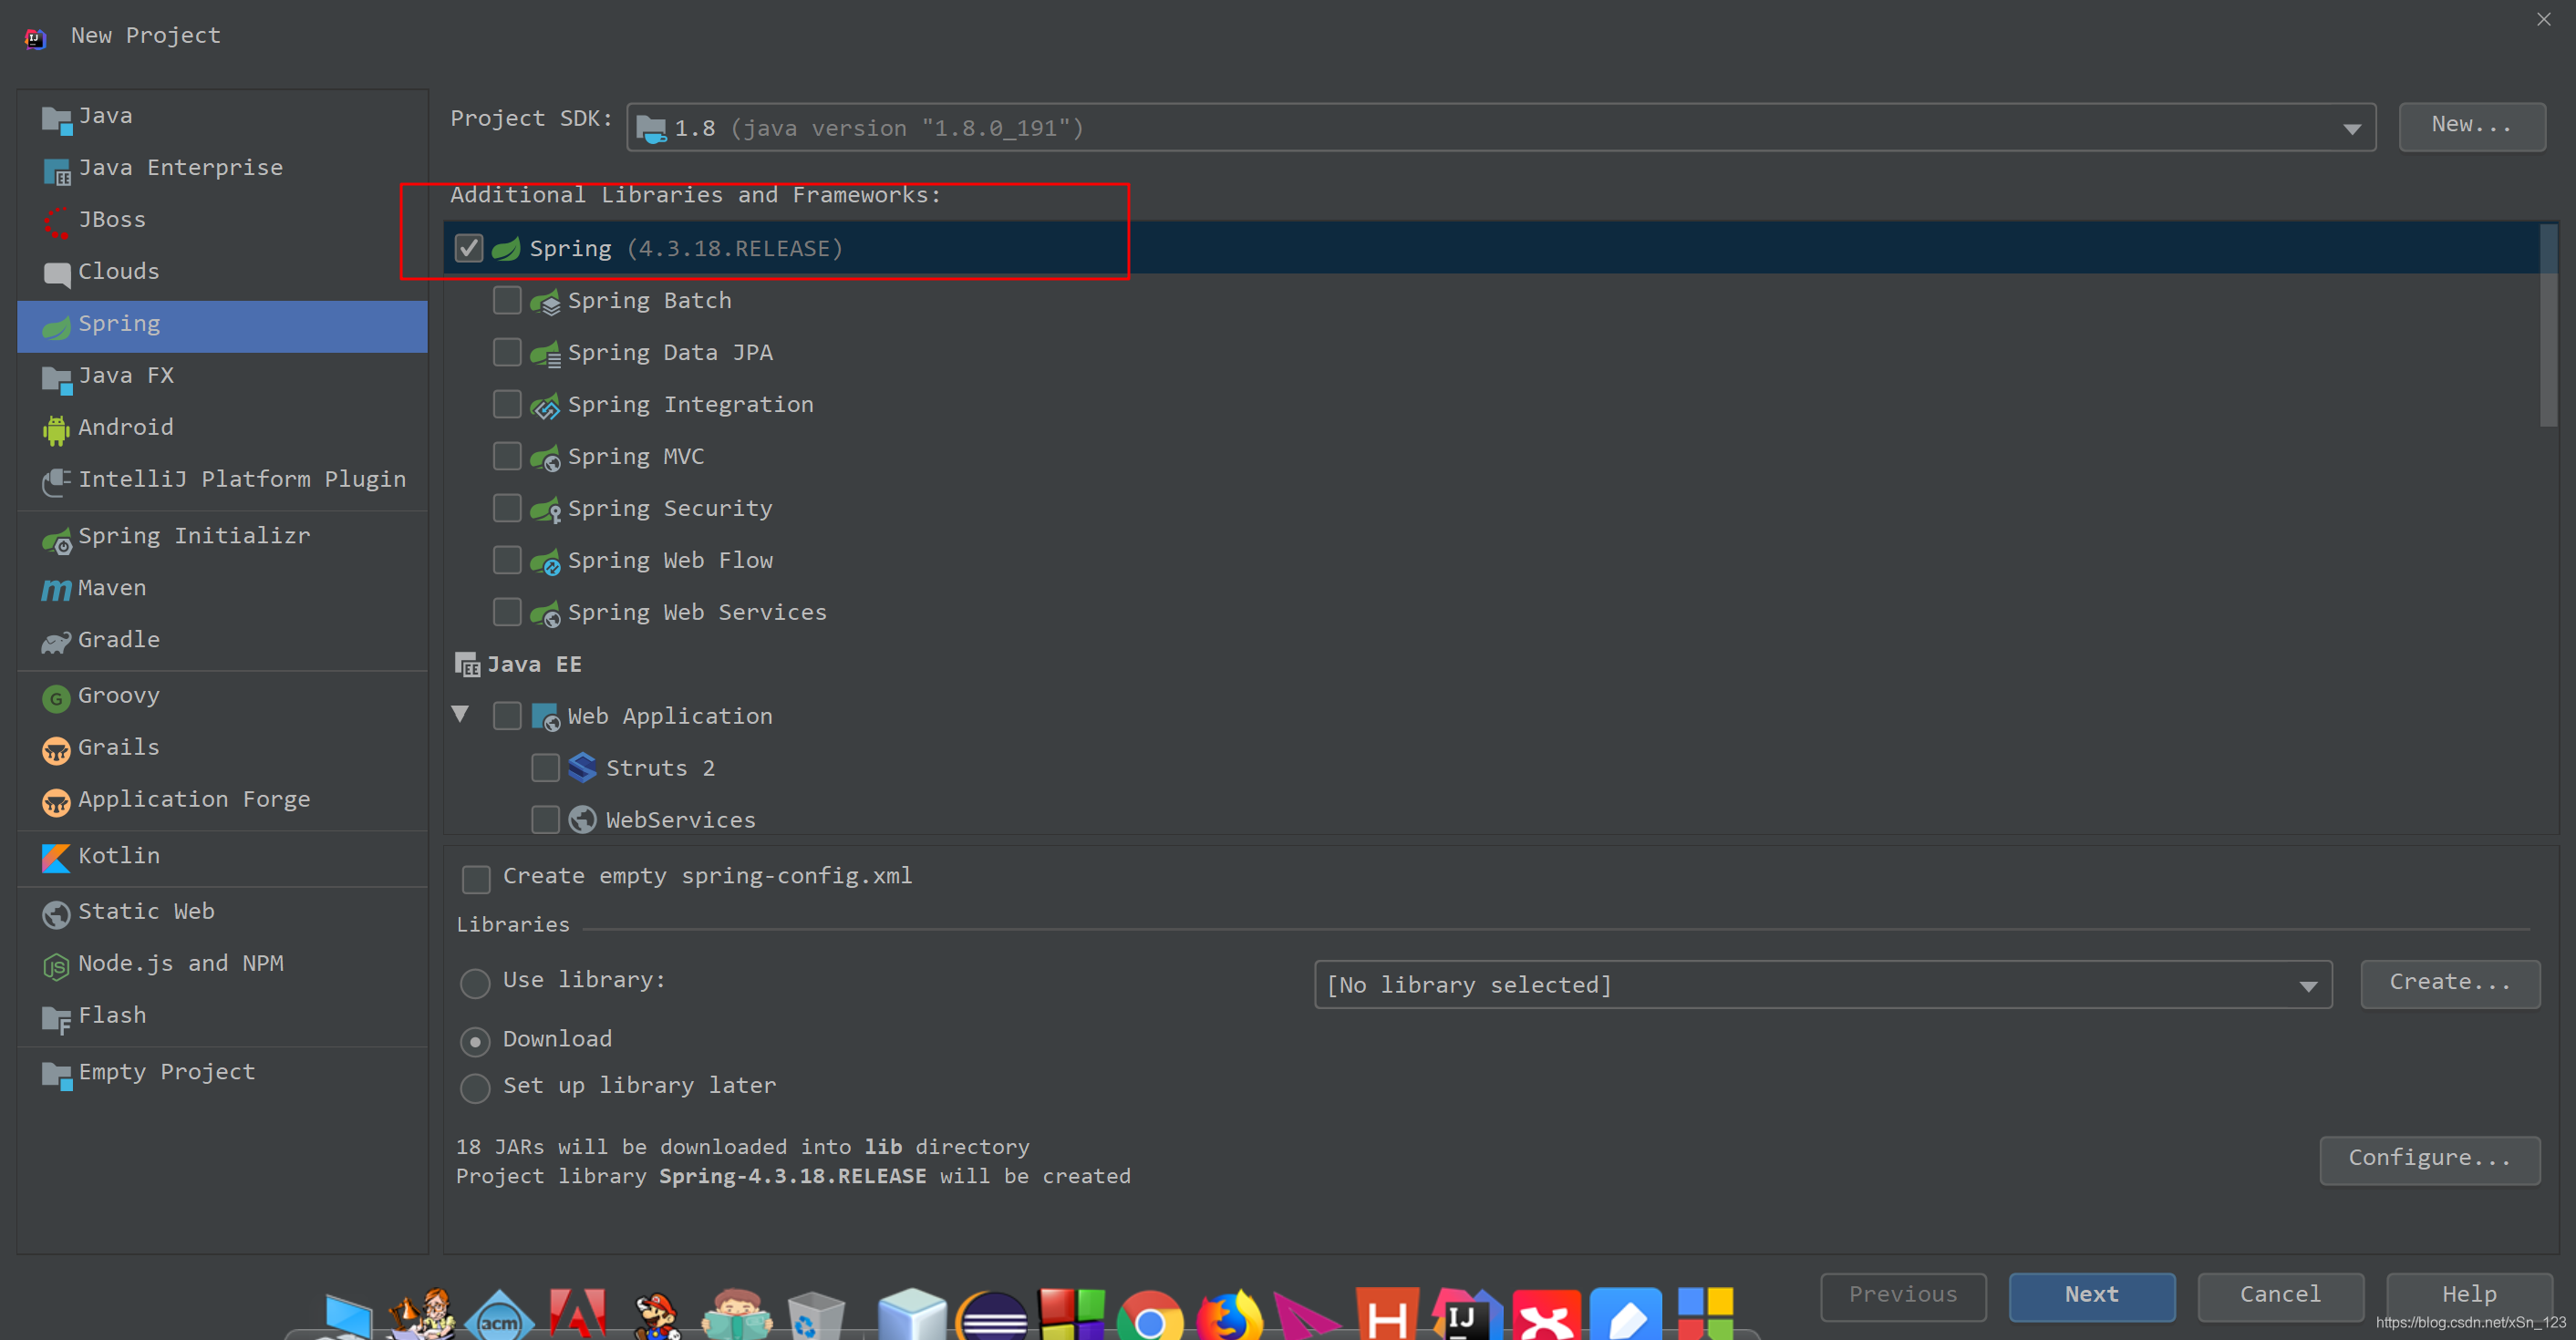The width and height of the screenshot is (2576, 1340).
Task: Click the Spring Integration icon
Action: [x=545, y=406]
